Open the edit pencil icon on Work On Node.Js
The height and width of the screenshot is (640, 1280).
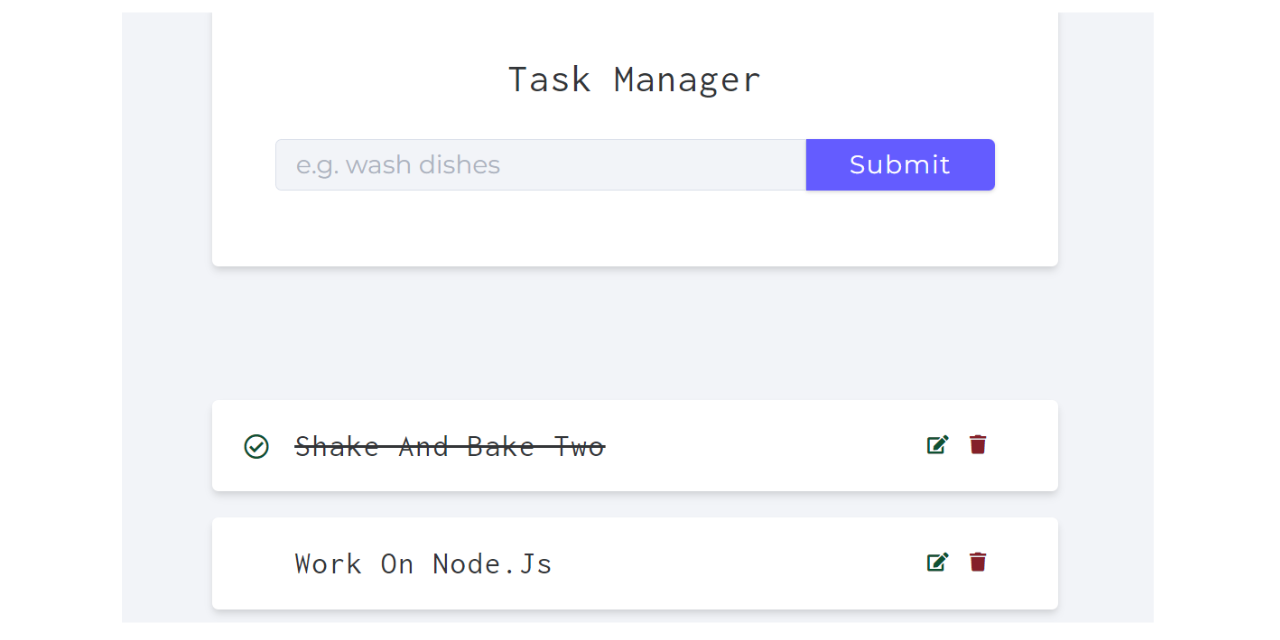pyautogui.click(x=937, y=562)
